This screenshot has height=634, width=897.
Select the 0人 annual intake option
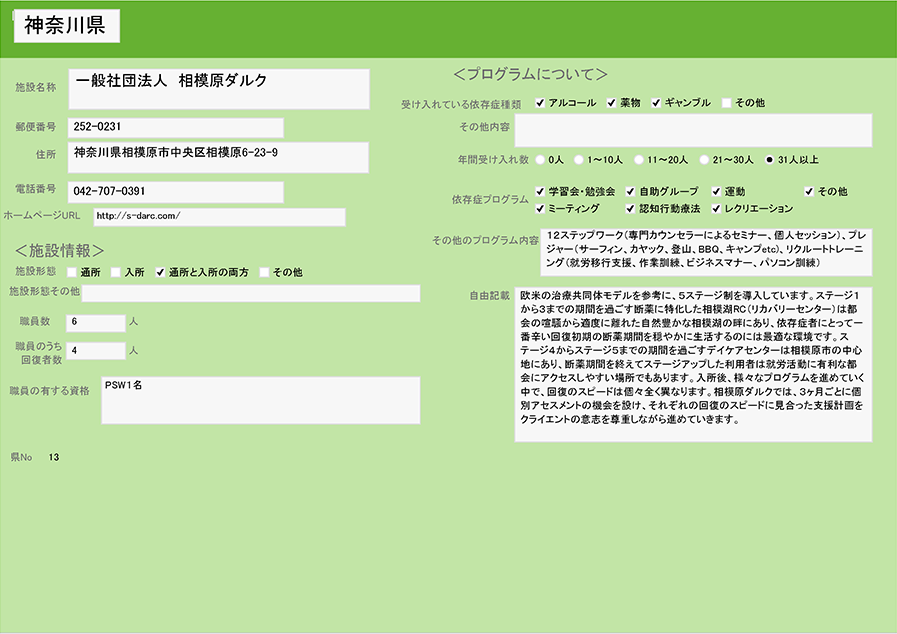[540, 159]
